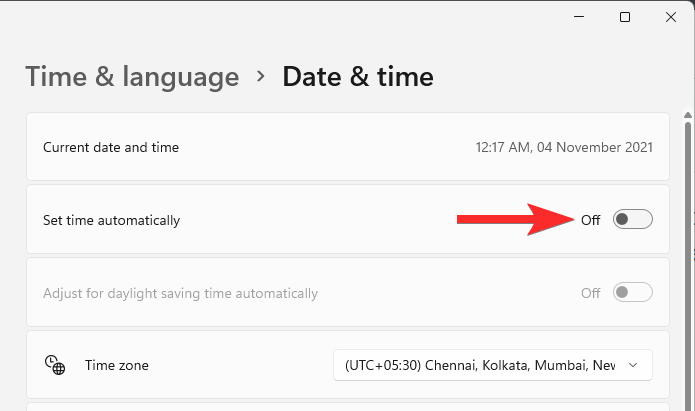Click the breadcrumb chevron separator arrow
The image size is (695, 411).
click(261, 76)
